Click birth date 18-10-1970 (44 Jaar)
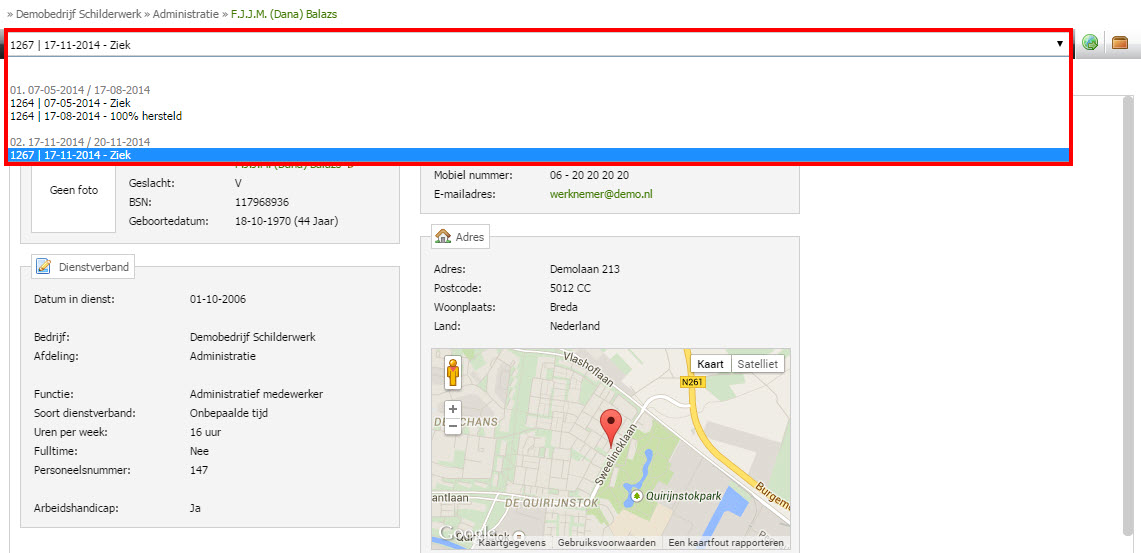The image size is (1141, 553). point(286,221)
